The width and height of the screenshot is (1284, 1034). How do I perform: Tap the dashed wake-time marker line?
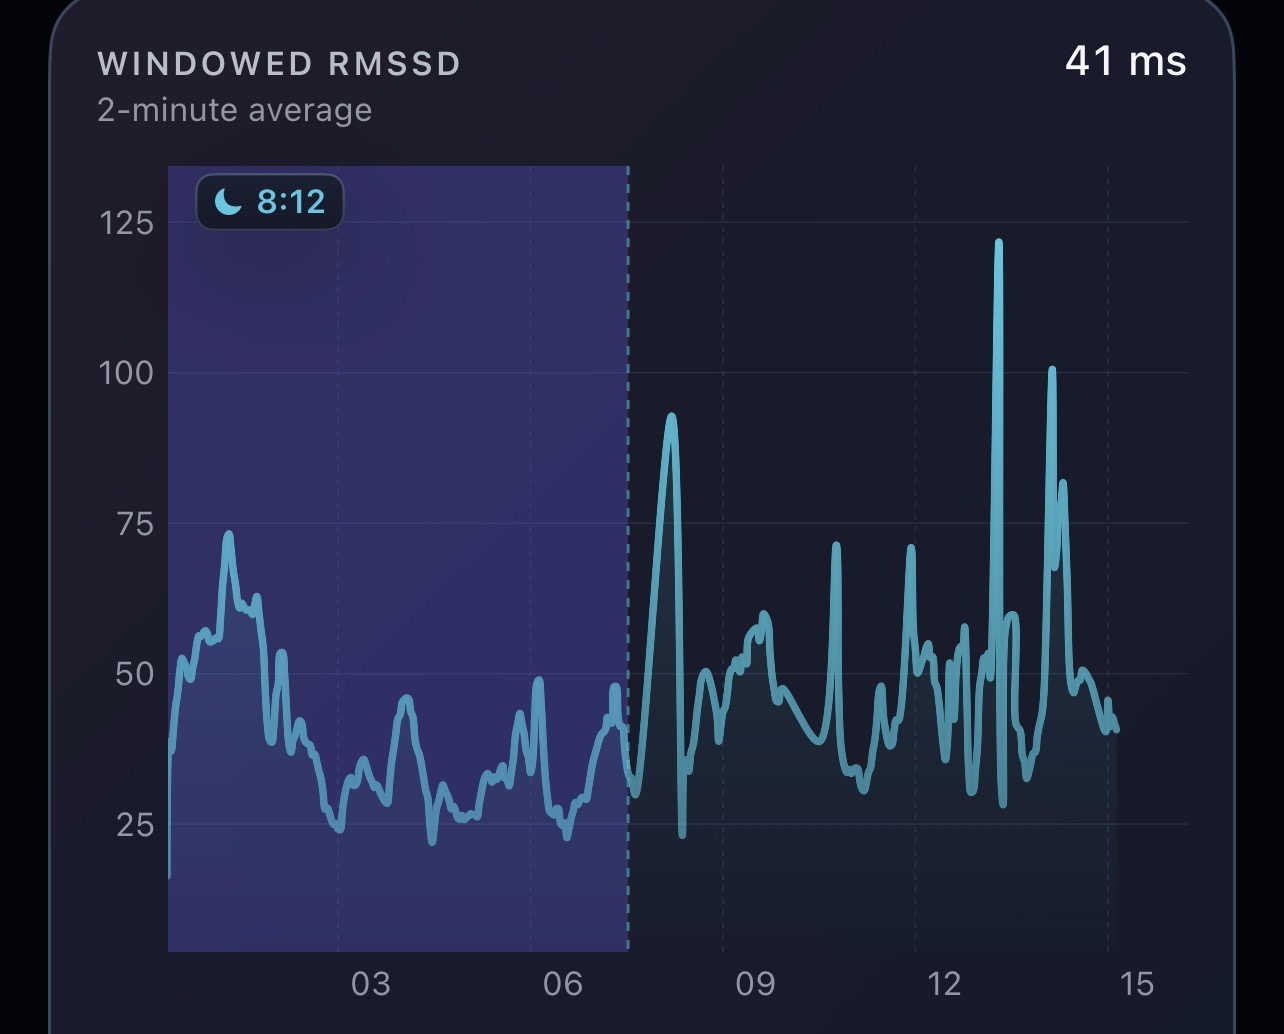pos(628,558)
